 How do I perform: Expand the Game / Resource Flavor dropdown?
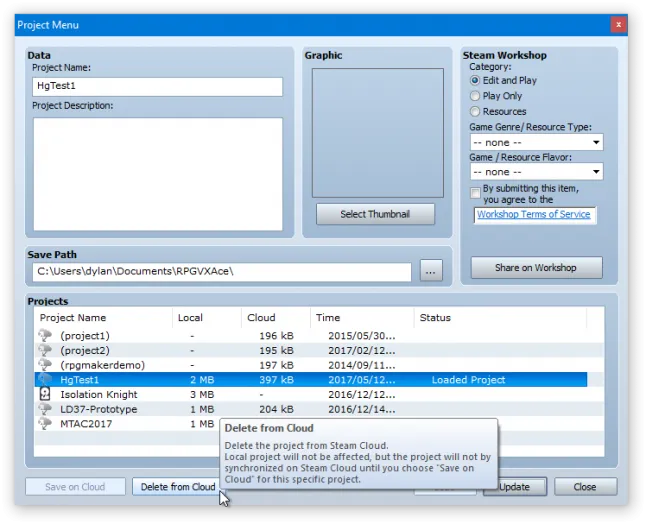536,172
